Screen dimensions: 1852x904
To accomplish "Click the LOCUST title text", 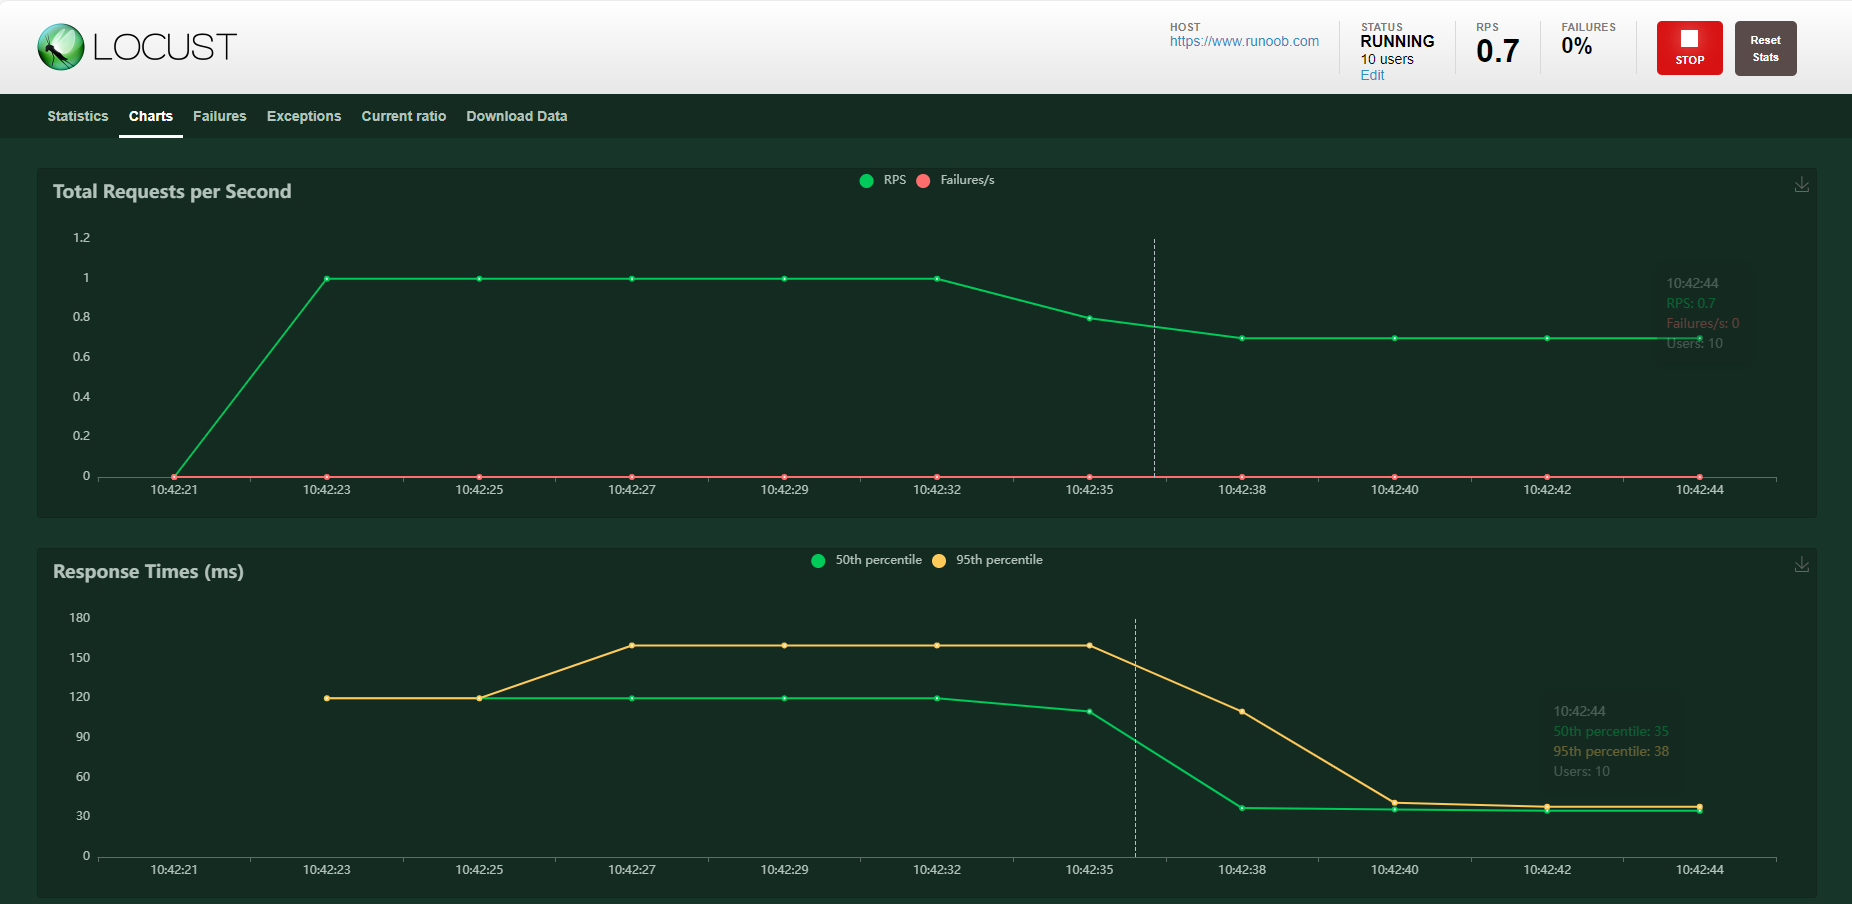I will tap(165, 47).
